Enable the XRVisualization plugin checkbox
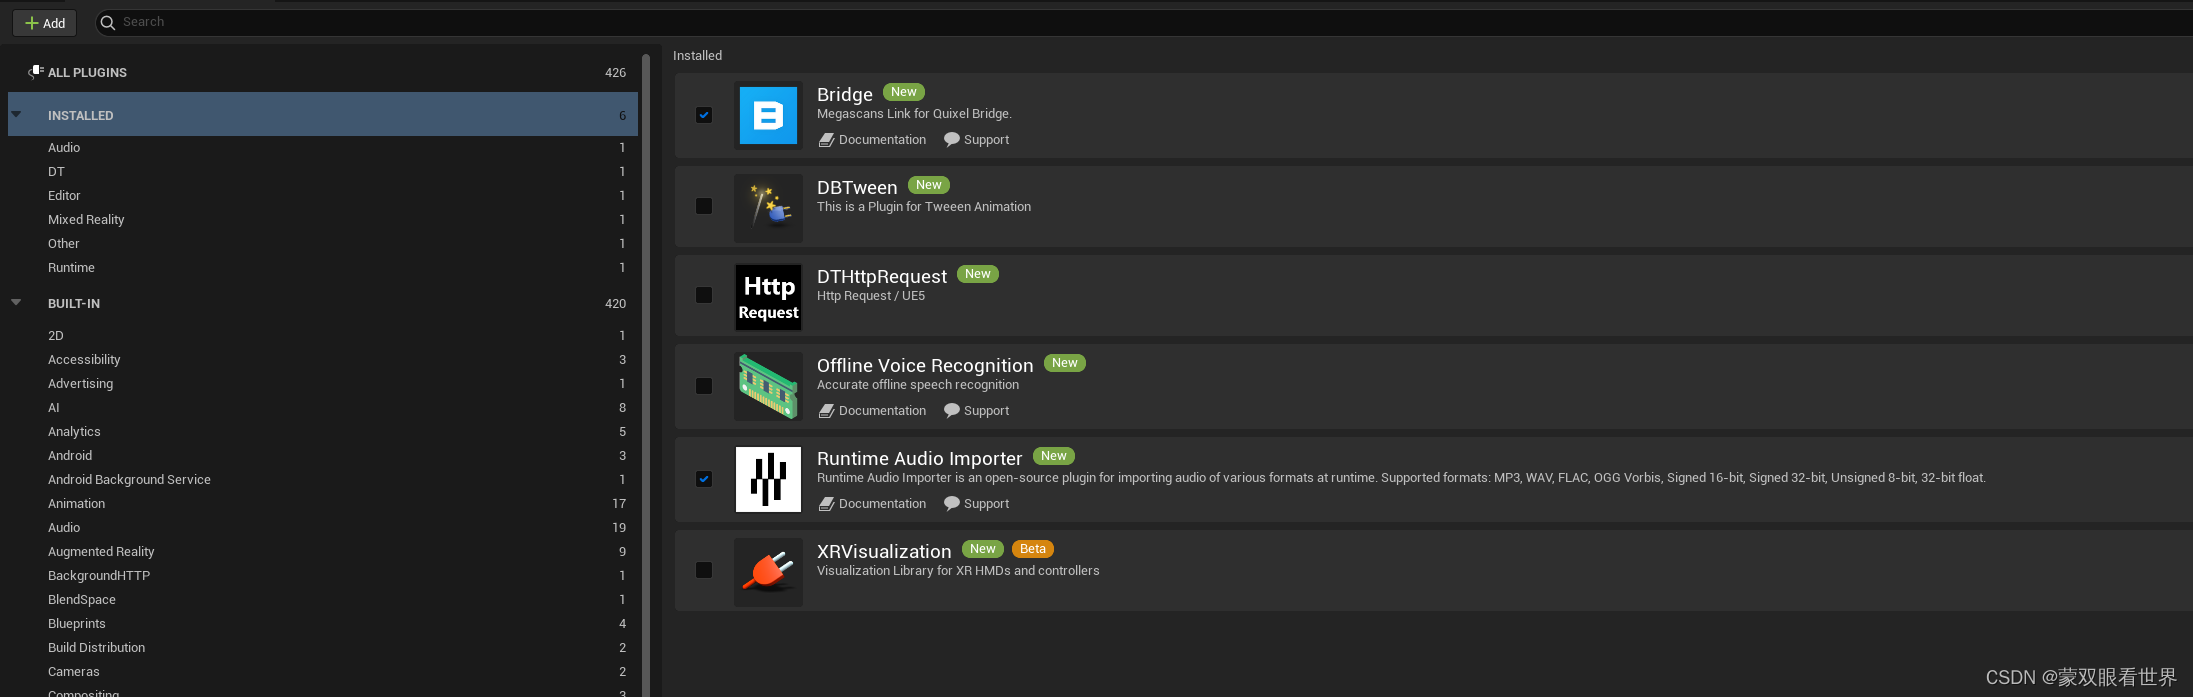Image resolution: width=2193 pixels, height=697 pixels. click(x=704, y=570)
